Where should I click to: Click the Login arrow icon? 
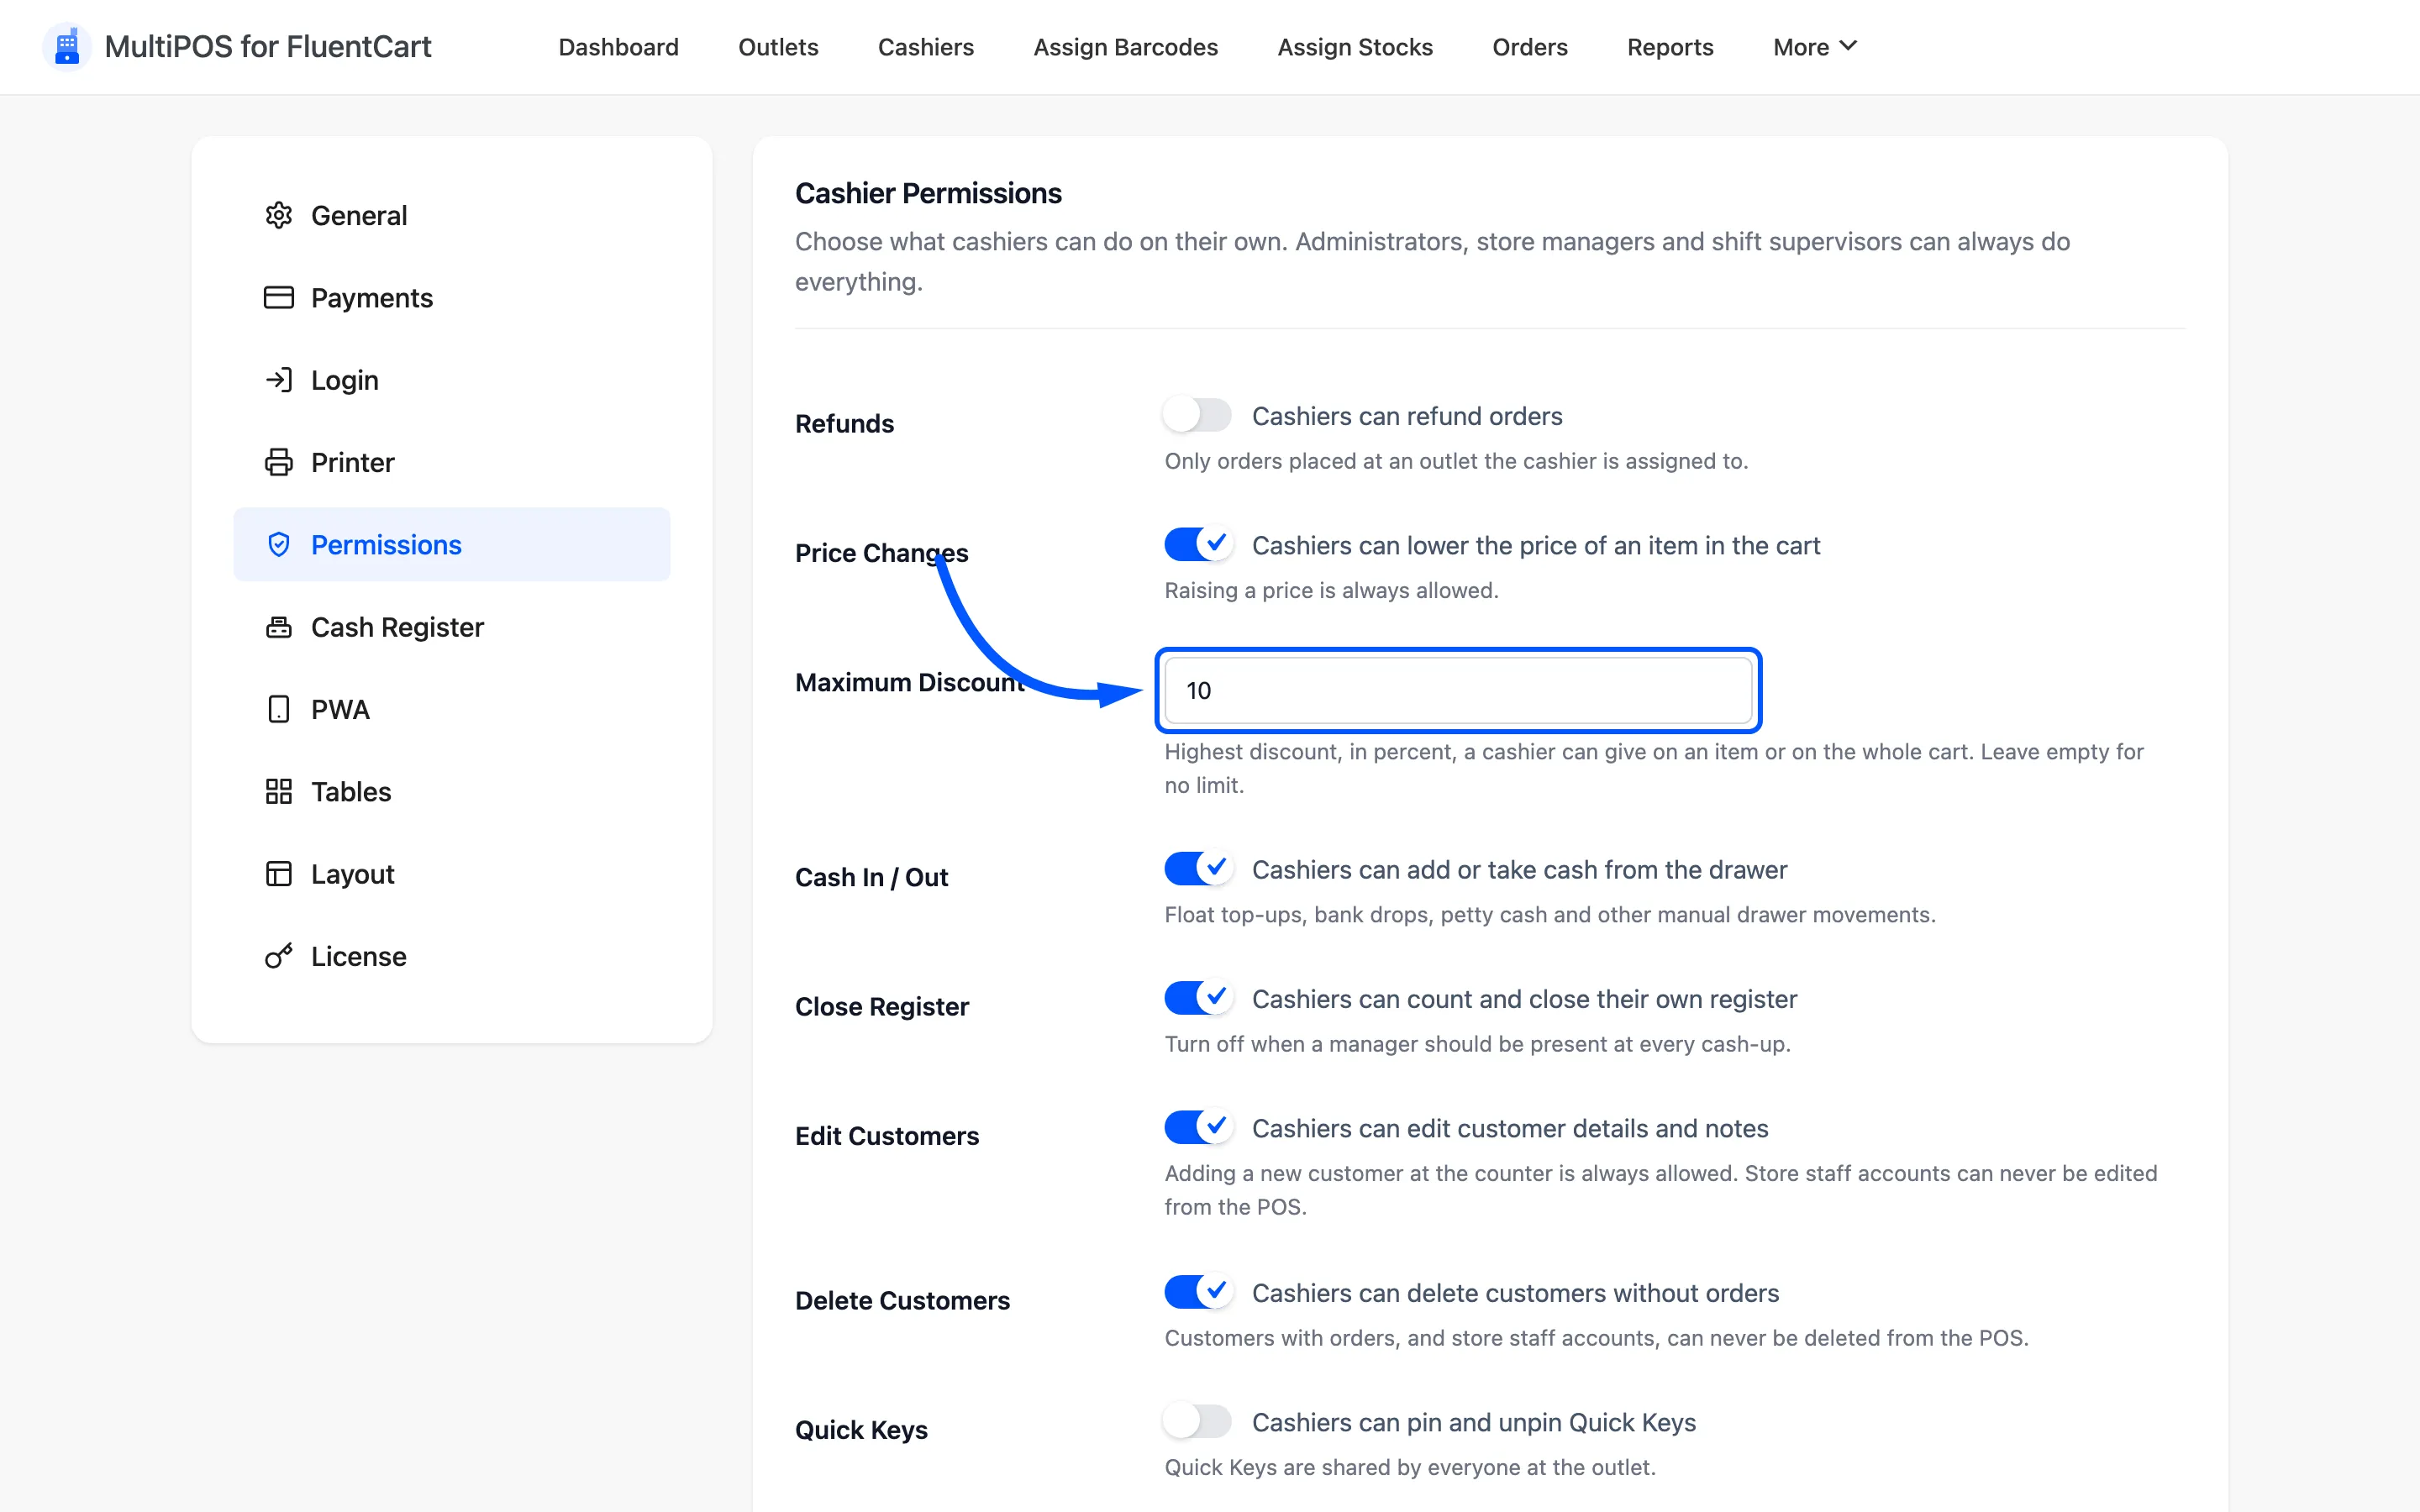278,380
